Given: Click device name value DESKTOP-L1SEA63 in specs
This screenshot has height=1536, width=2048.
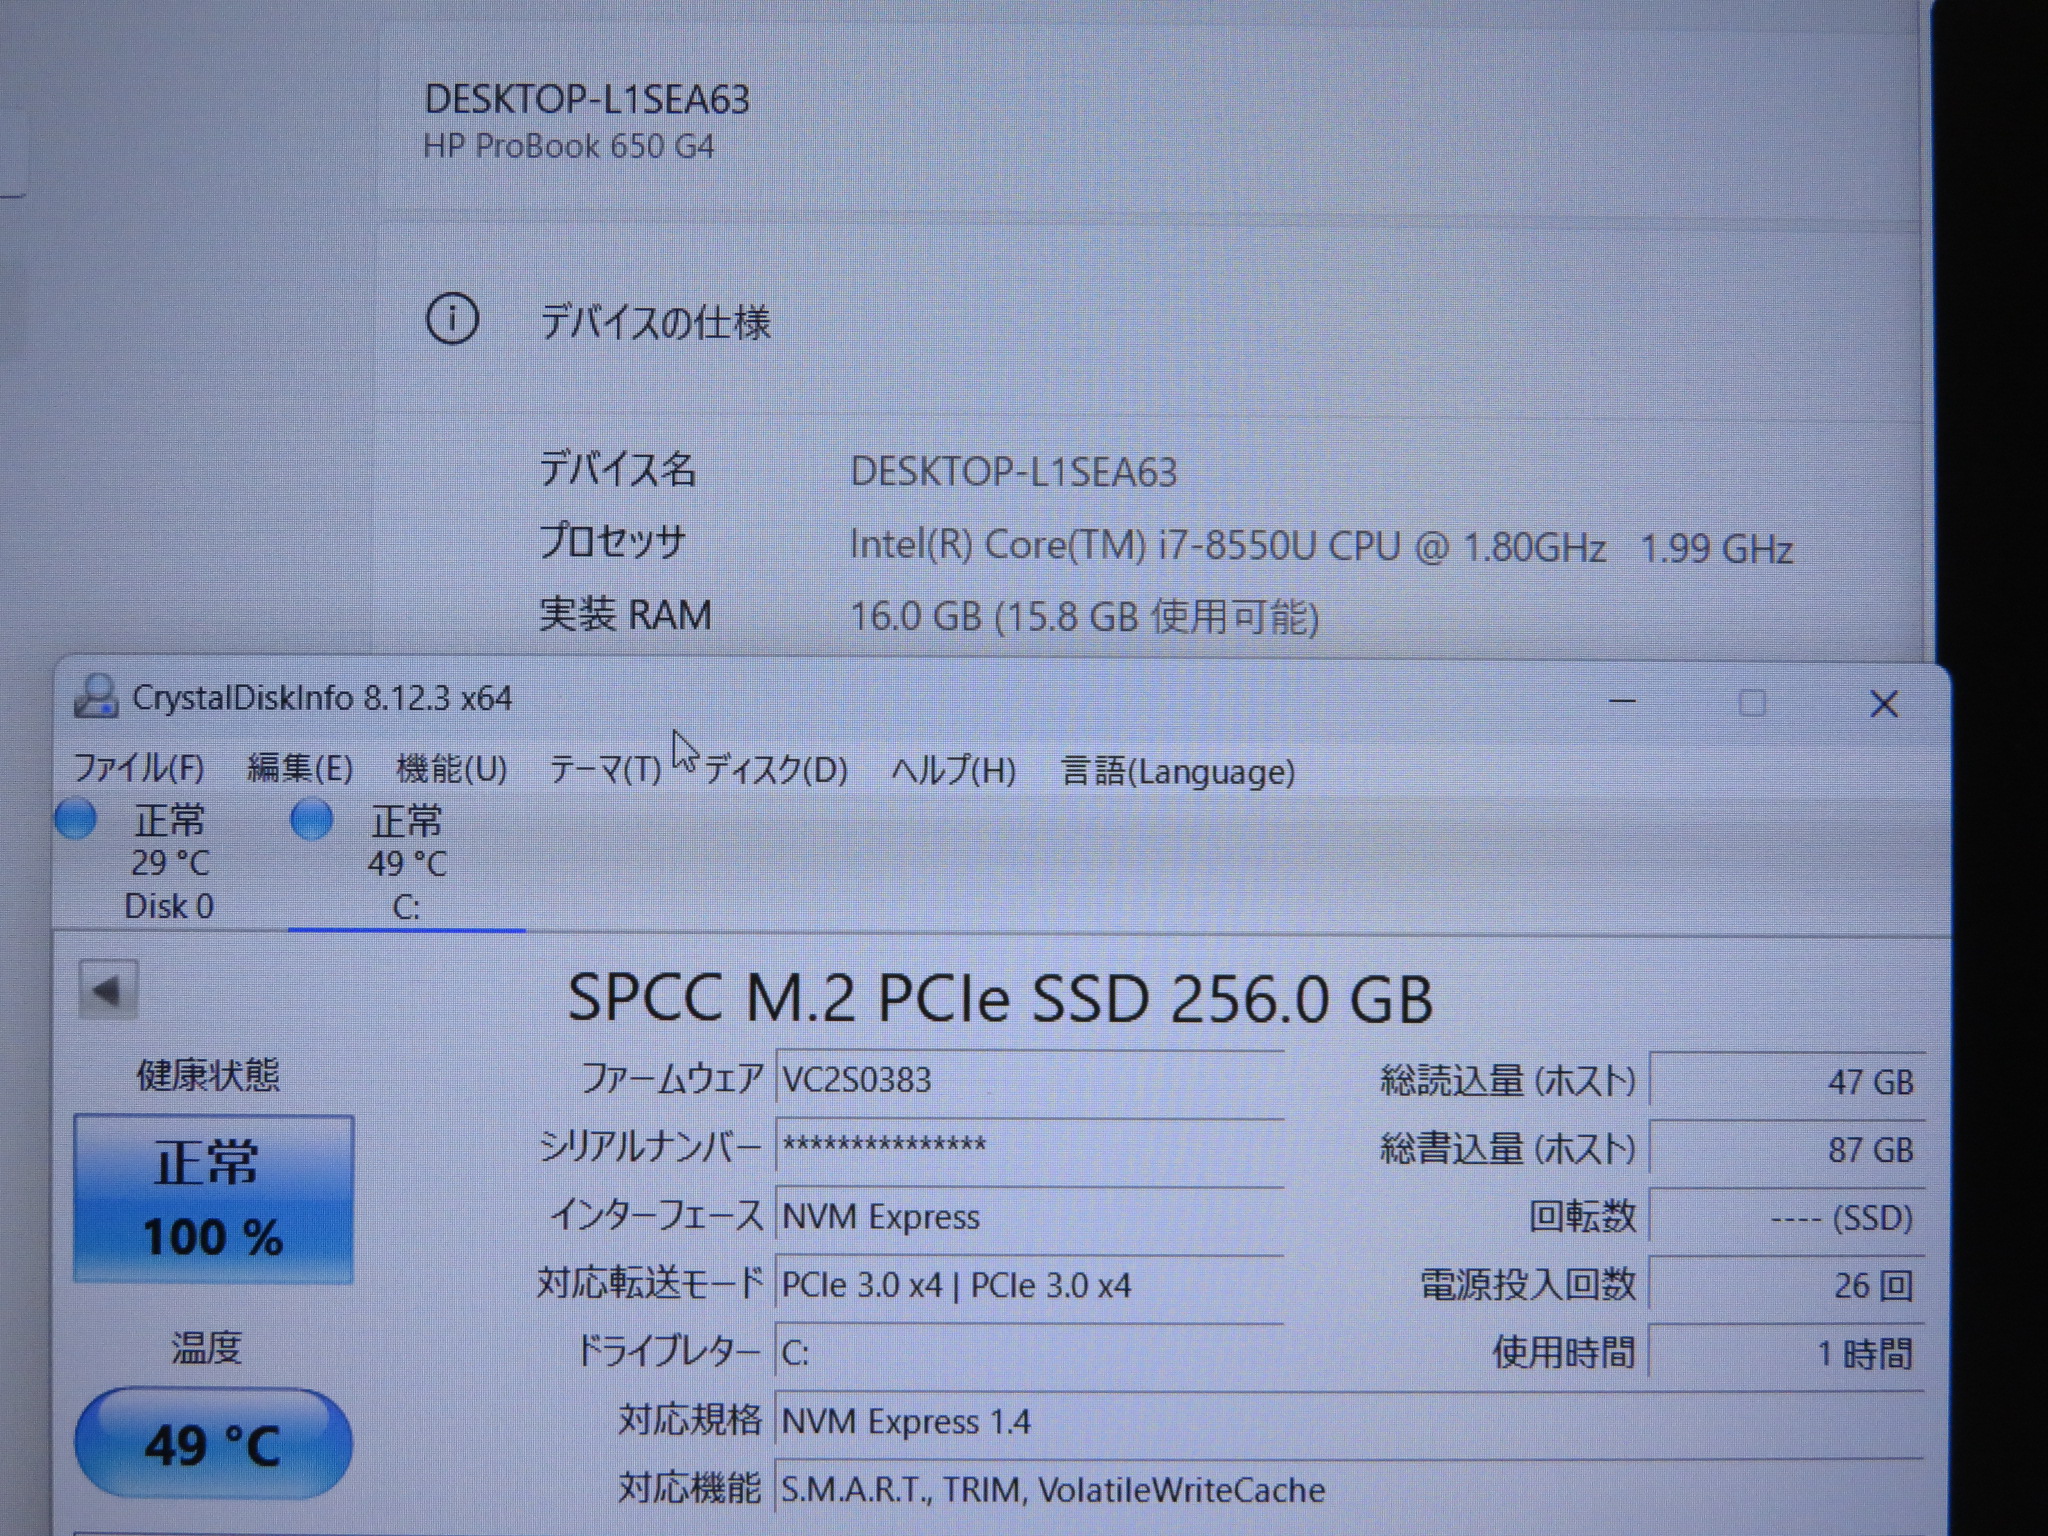Looking at the screenshot, I should (1014, 472).
